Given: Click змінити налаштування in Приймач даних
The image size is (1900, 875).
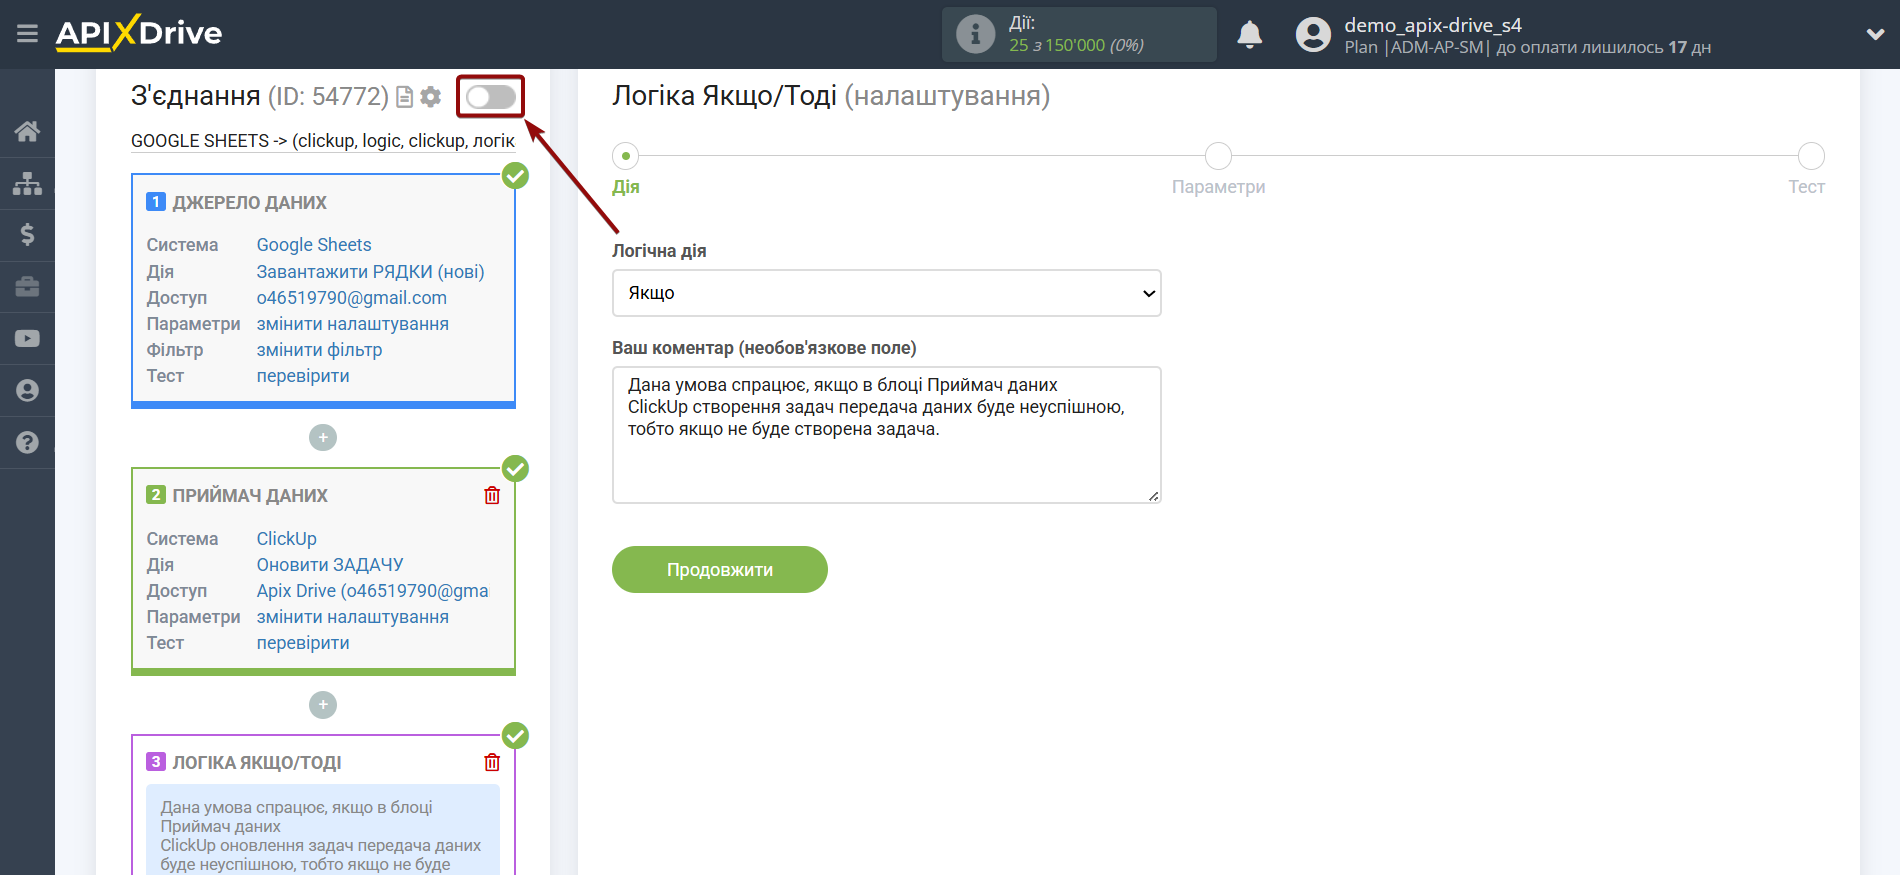Looking at the screenshot, I should click(352, 617).
